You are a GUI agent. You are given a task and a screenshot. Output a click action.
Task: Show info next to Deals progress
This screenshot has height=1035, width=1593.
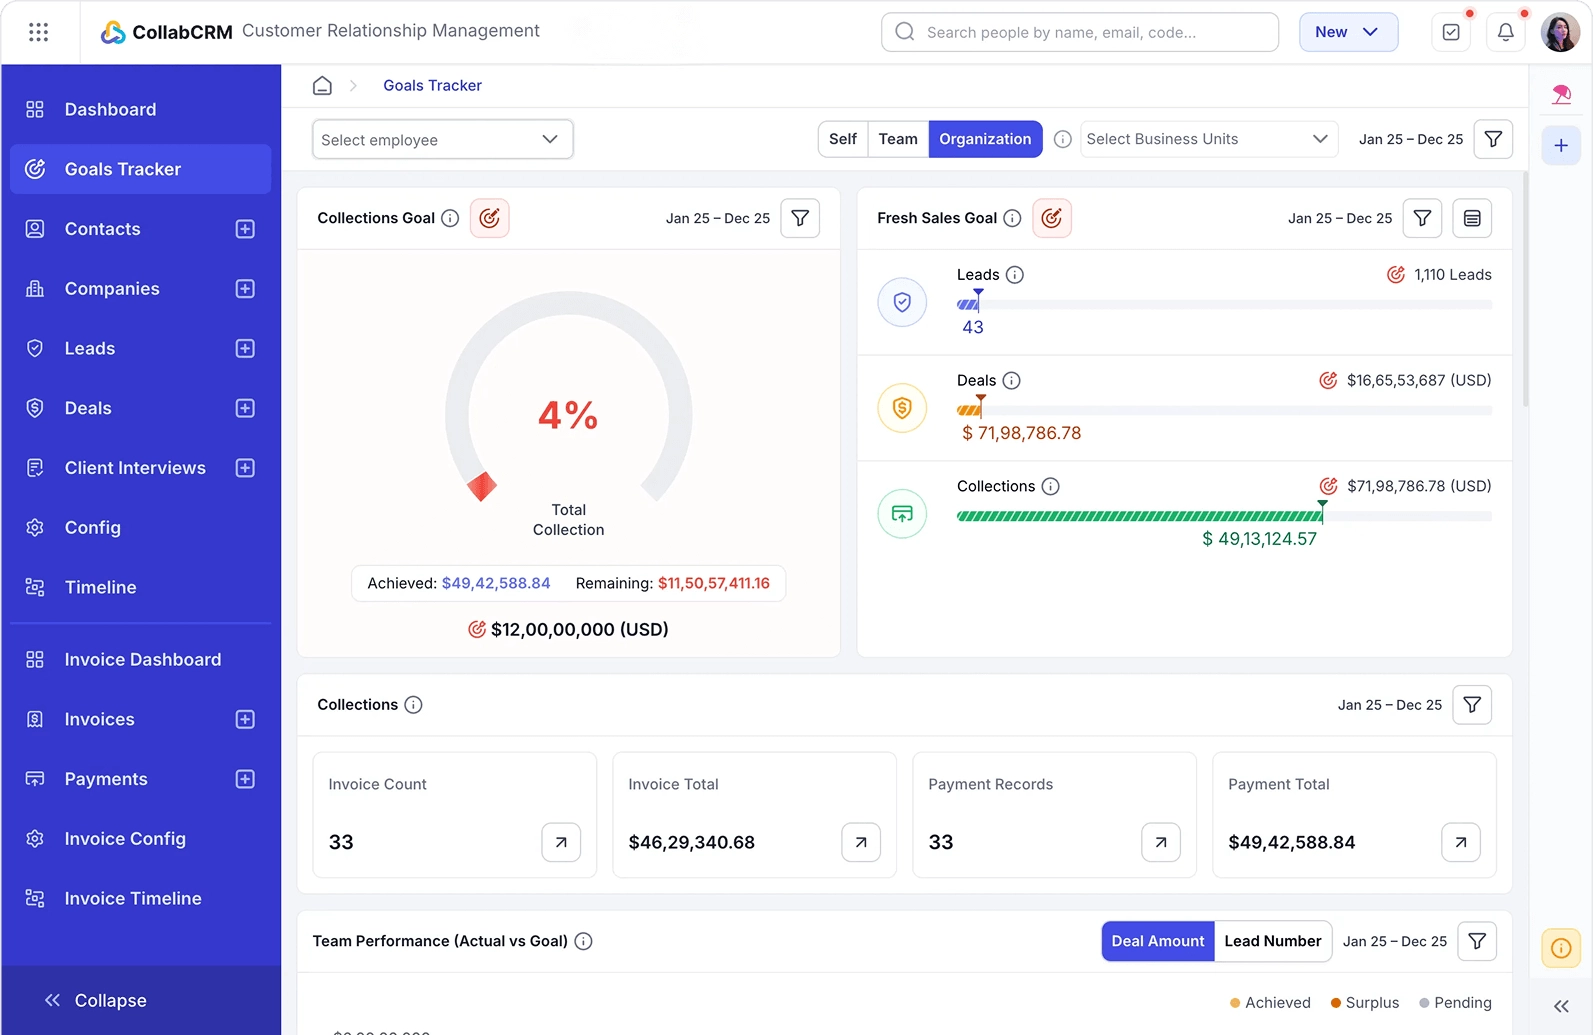1012,381
